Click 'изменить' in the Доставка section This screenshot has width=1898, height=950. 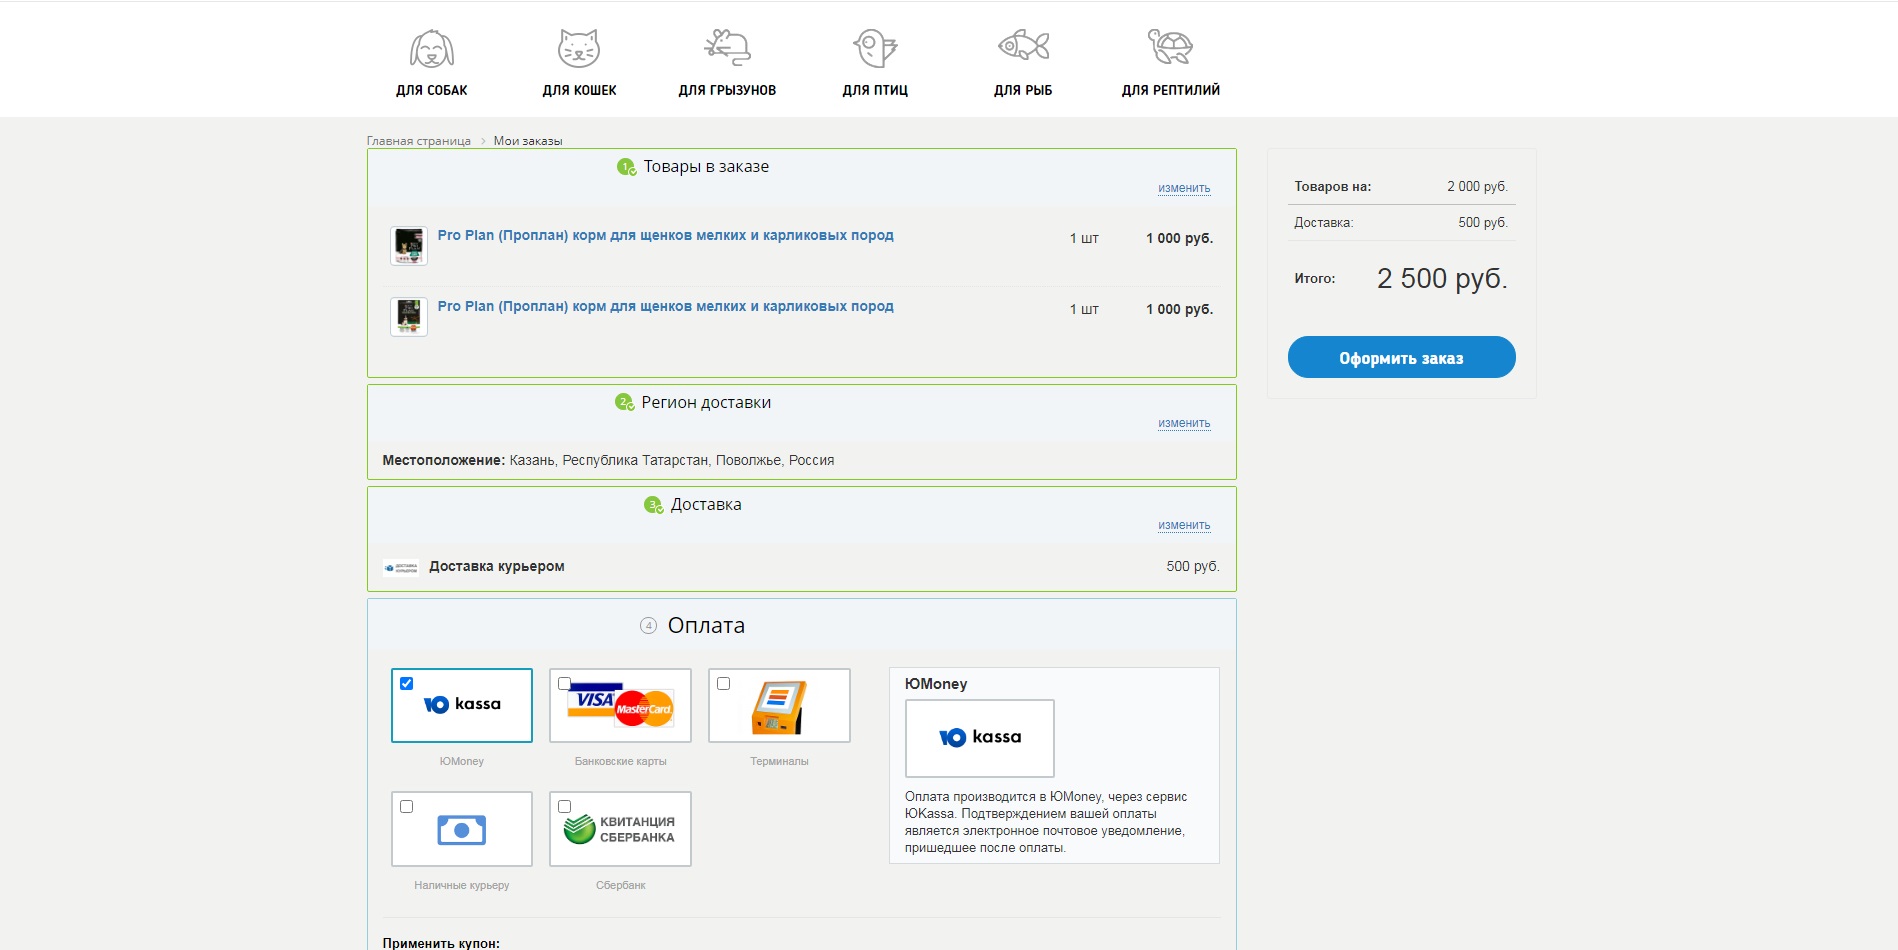click(x=1184, y=525)
